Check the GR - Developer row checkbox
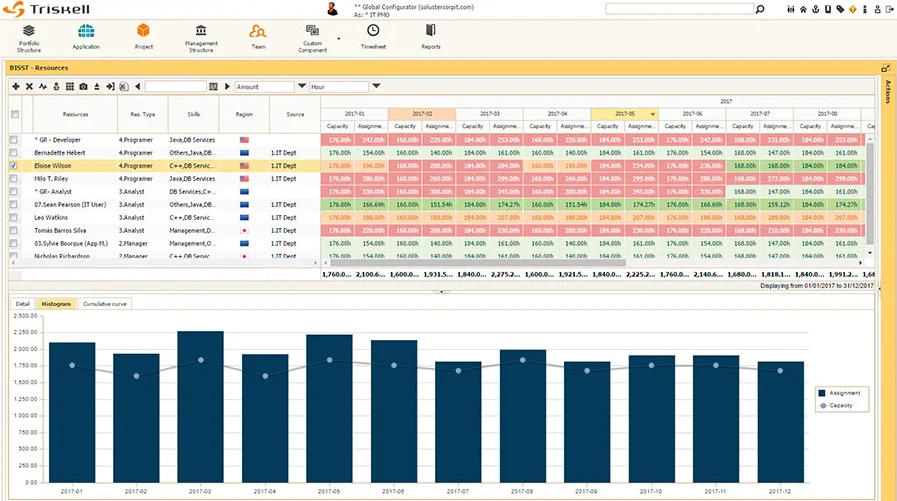897x501 pixels. 14,140
